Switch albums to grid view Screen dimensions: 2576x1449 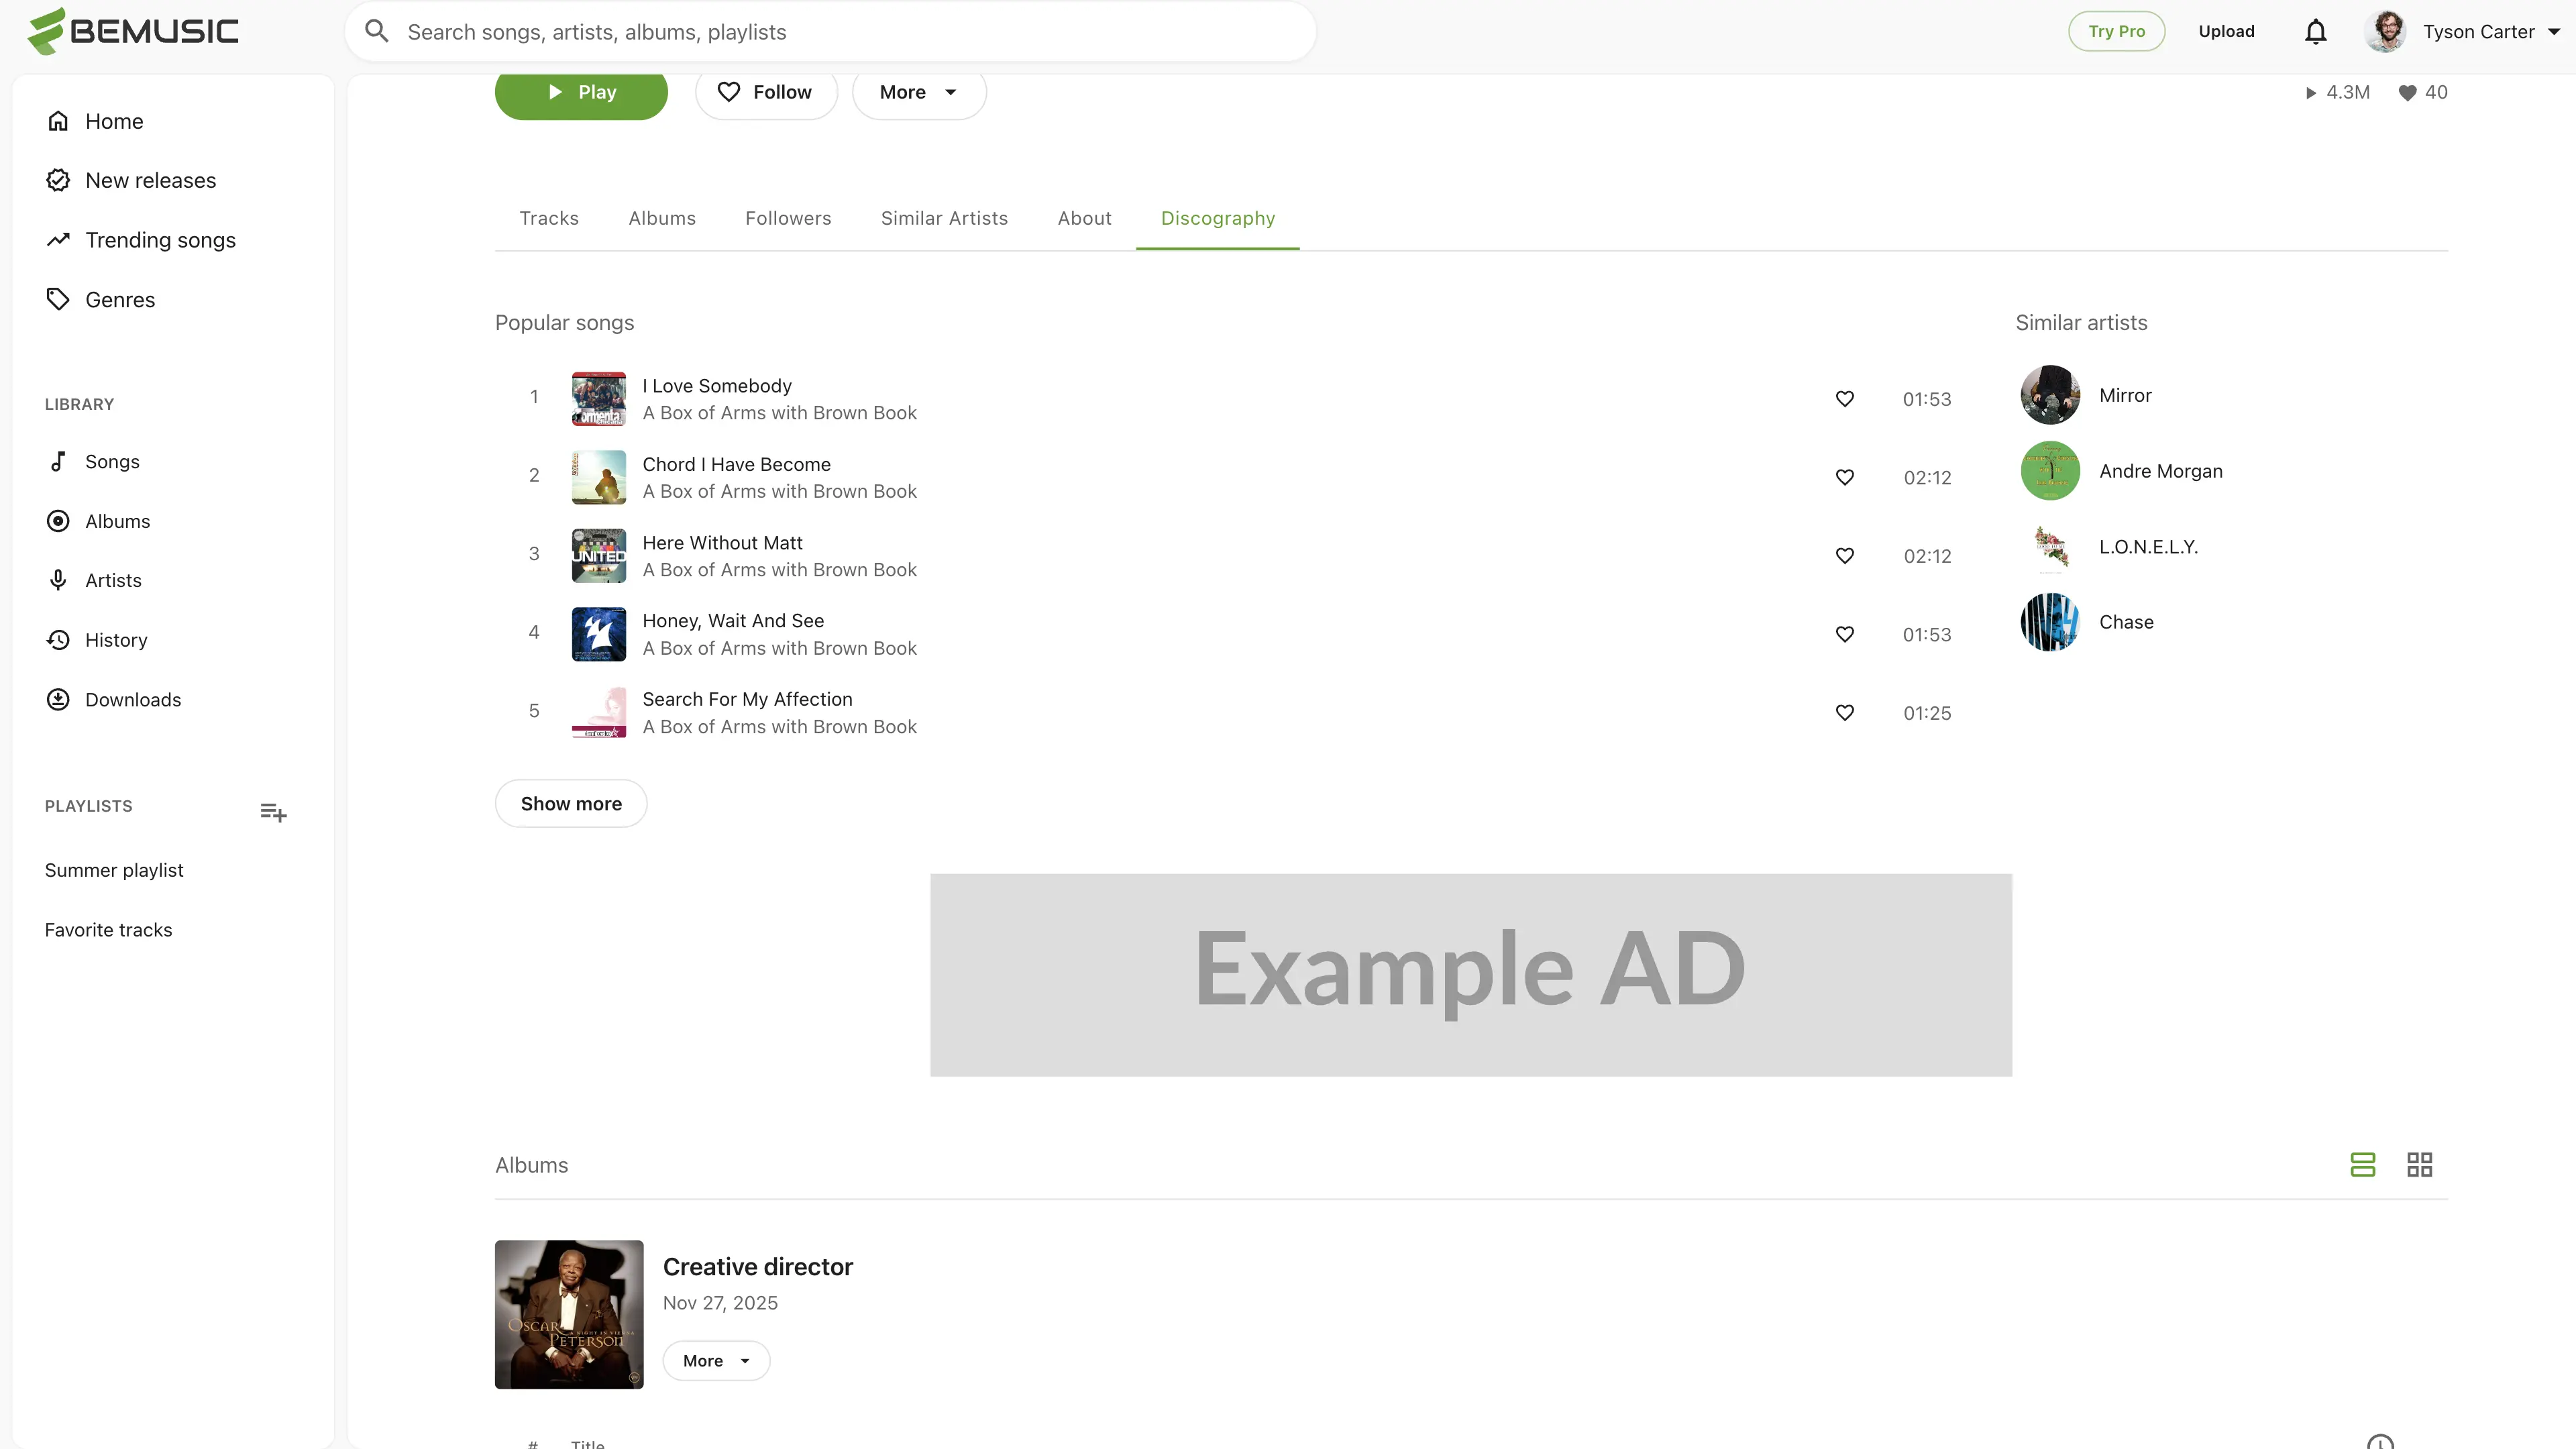(2419, 1164)
